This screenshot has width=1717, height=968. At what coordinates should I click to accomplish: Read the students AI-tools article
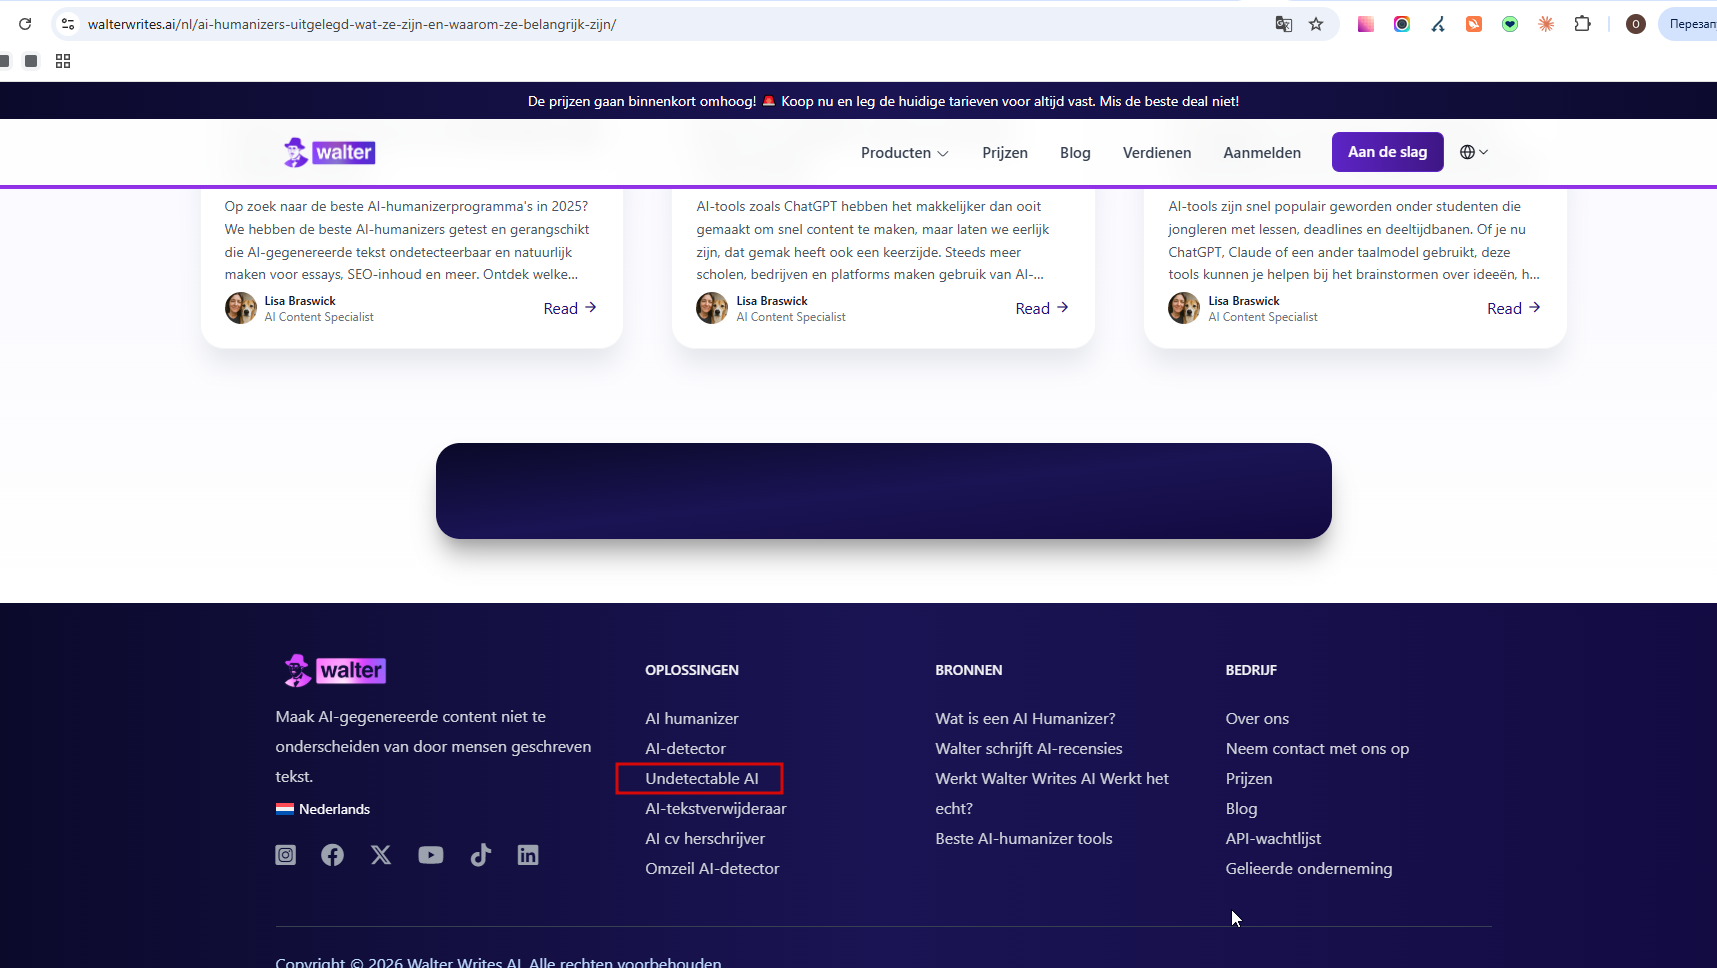click(x=1513, y=308)
